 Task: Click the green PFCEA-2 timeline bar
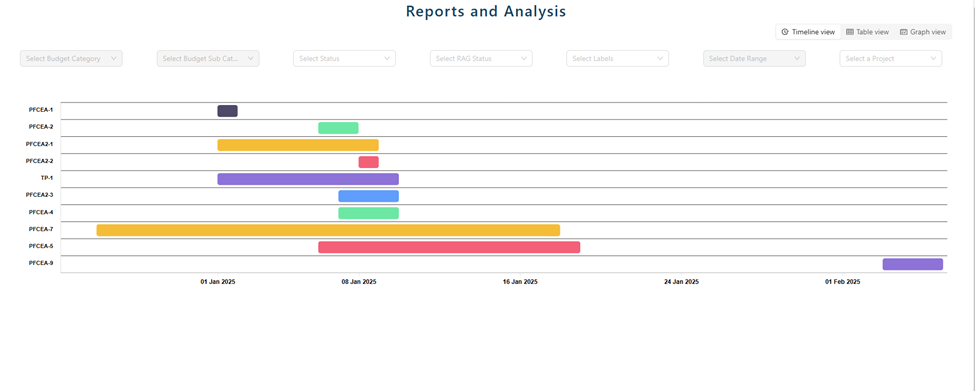point(338,128)
